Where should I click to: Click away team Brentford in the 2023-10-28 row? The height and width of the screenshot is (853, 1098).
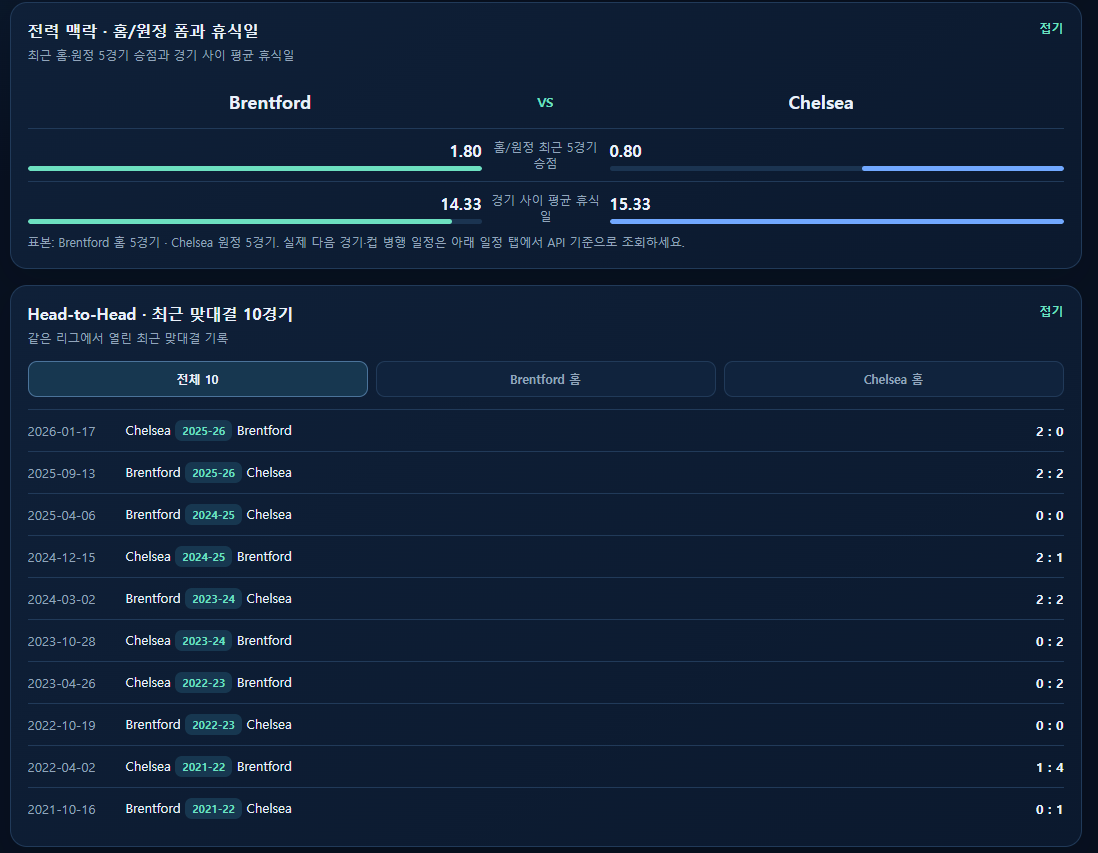pyautogui.click(x=264, y=641)
